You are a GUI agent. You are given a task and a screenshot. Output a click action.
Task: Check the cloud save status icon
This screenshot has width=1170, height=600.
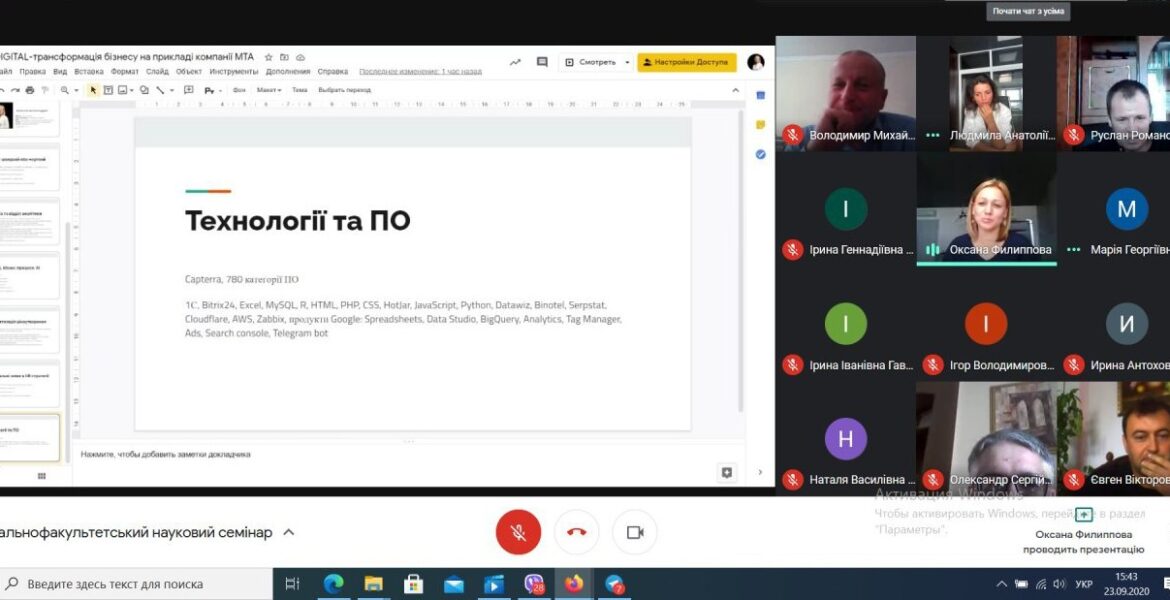[300, 57]
